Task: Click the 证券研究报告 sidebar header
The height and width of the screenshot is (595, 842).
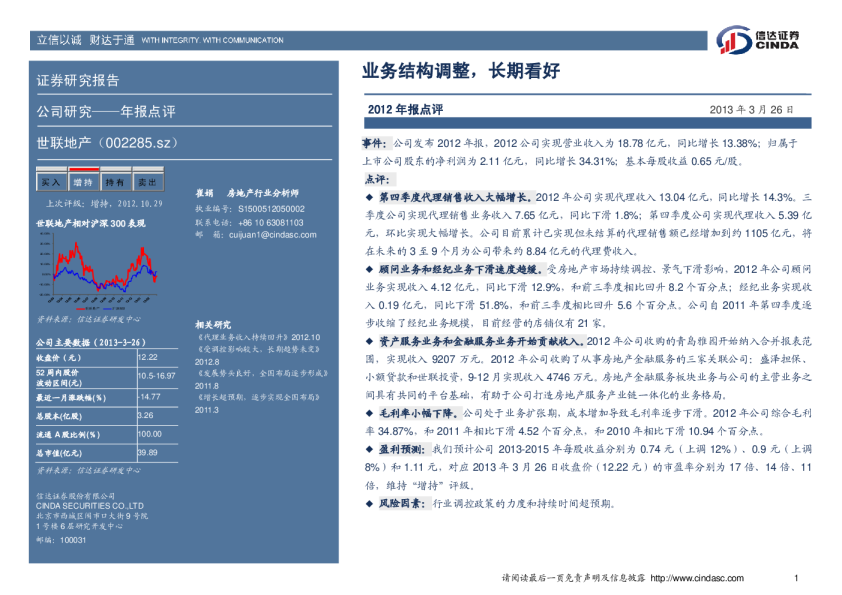Action: (x=78, y=80)
